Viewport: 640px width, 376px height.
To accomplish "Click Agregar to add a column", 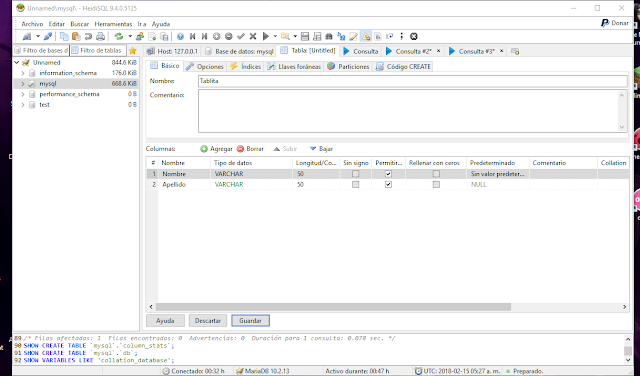I will coord(216,149).
